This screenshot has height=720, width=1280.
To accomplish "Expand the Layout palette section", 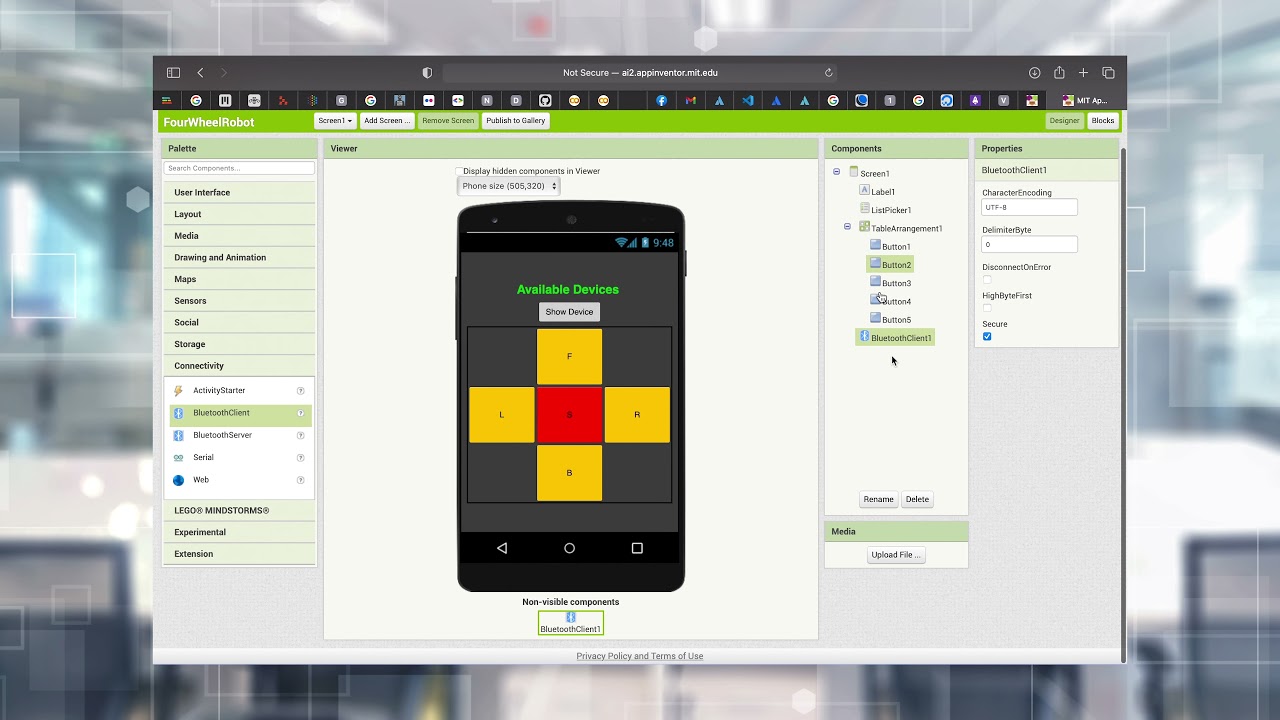I will pyautogui.click(x=239, y=214).
